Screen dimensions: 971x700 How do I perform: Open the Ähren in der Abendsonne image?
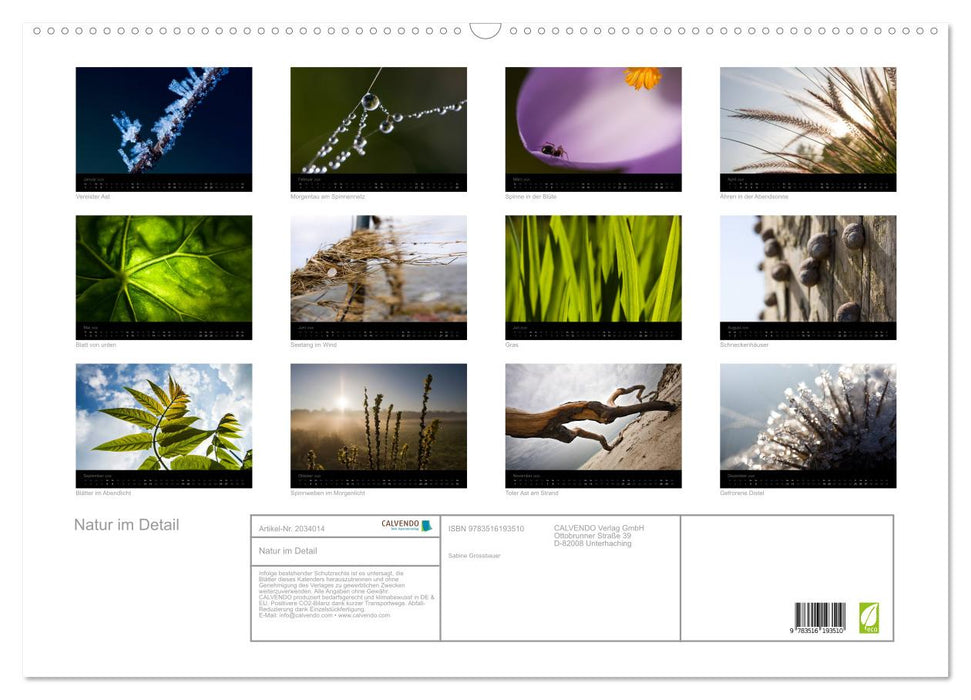(x=806, y=128)
